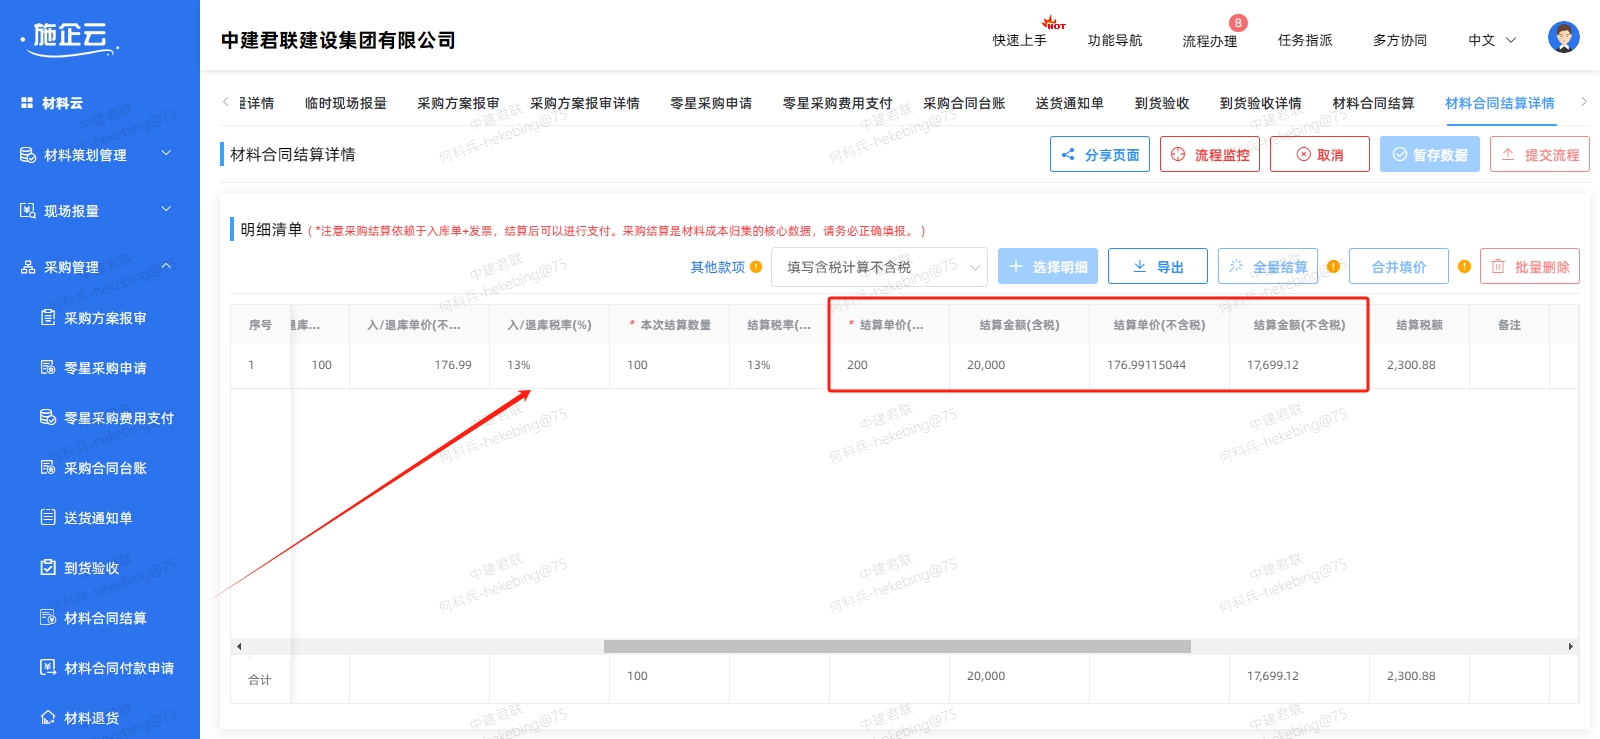Viewport: 1600px width, 739px height.
Task: Click the 送货通知单 list icon
Action: [x=48, y=517]
